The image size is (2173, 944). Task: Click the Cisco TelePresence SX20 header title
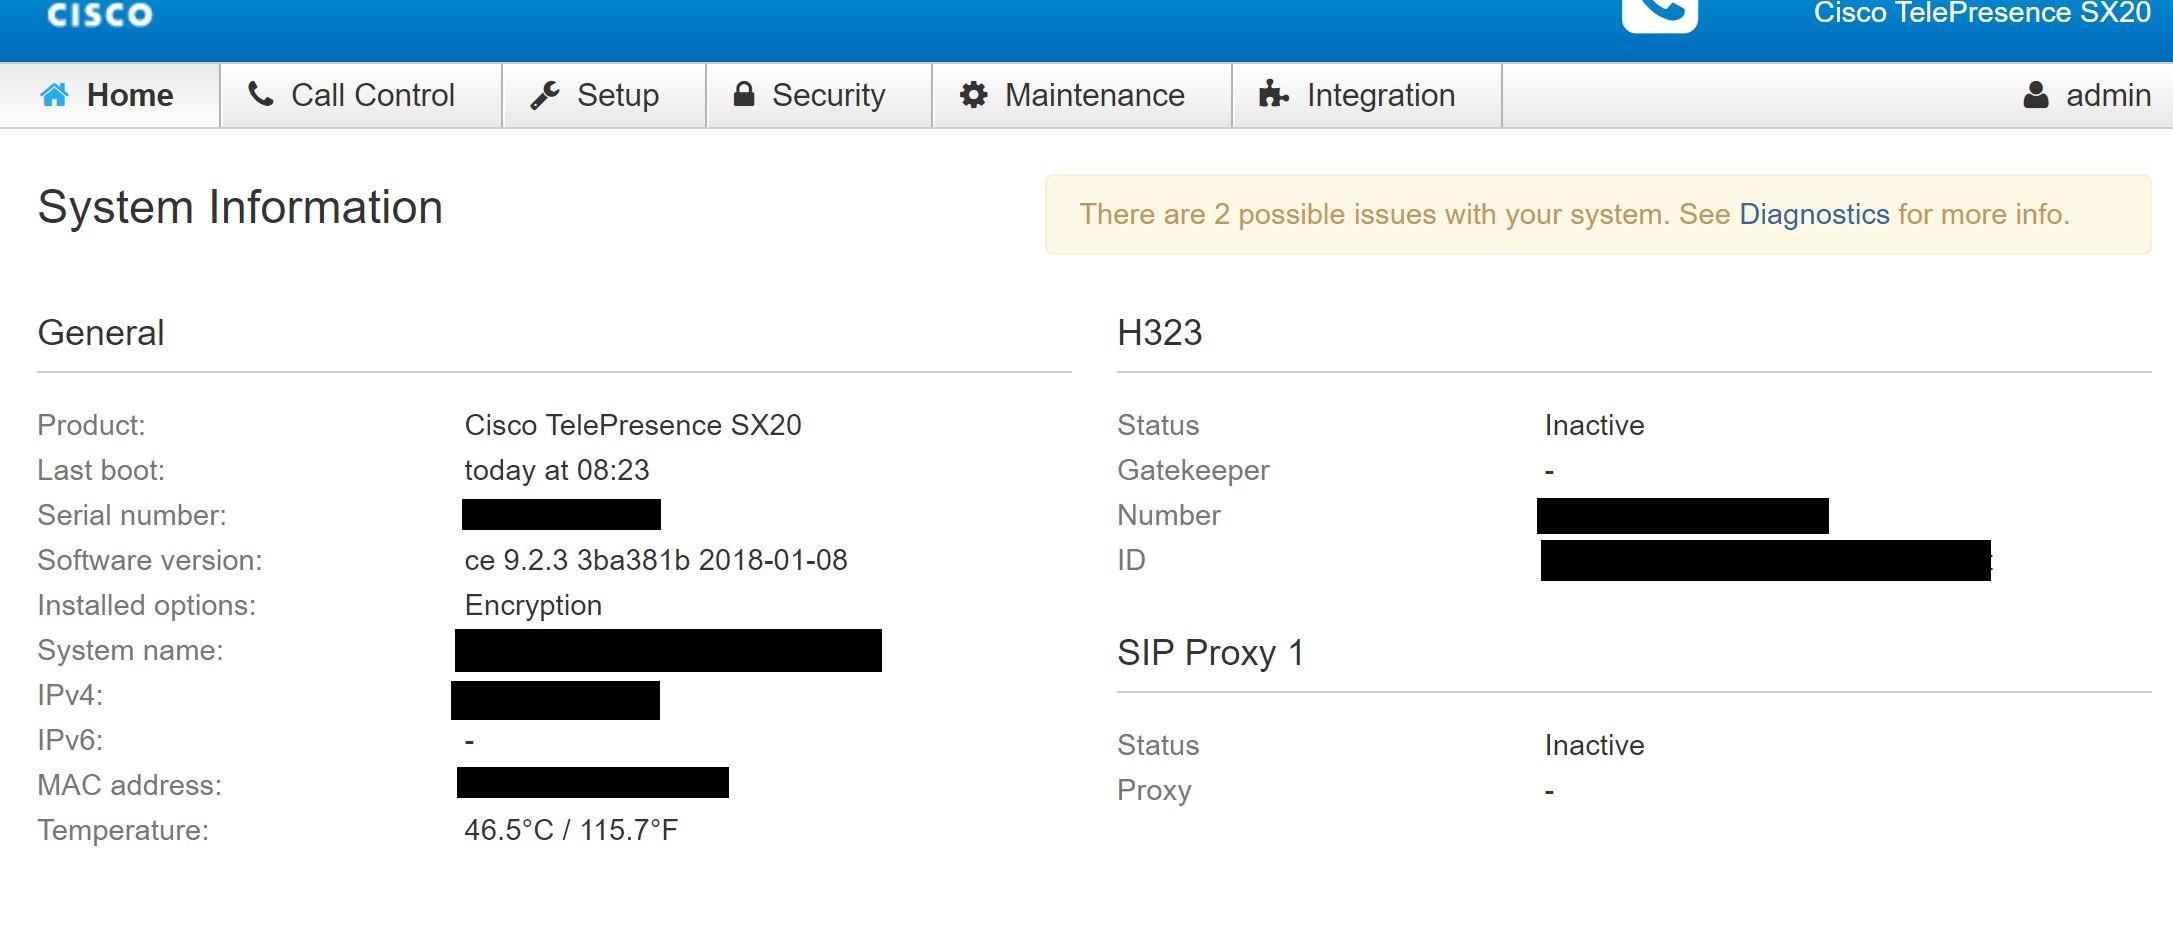[x=1990, y=14]
